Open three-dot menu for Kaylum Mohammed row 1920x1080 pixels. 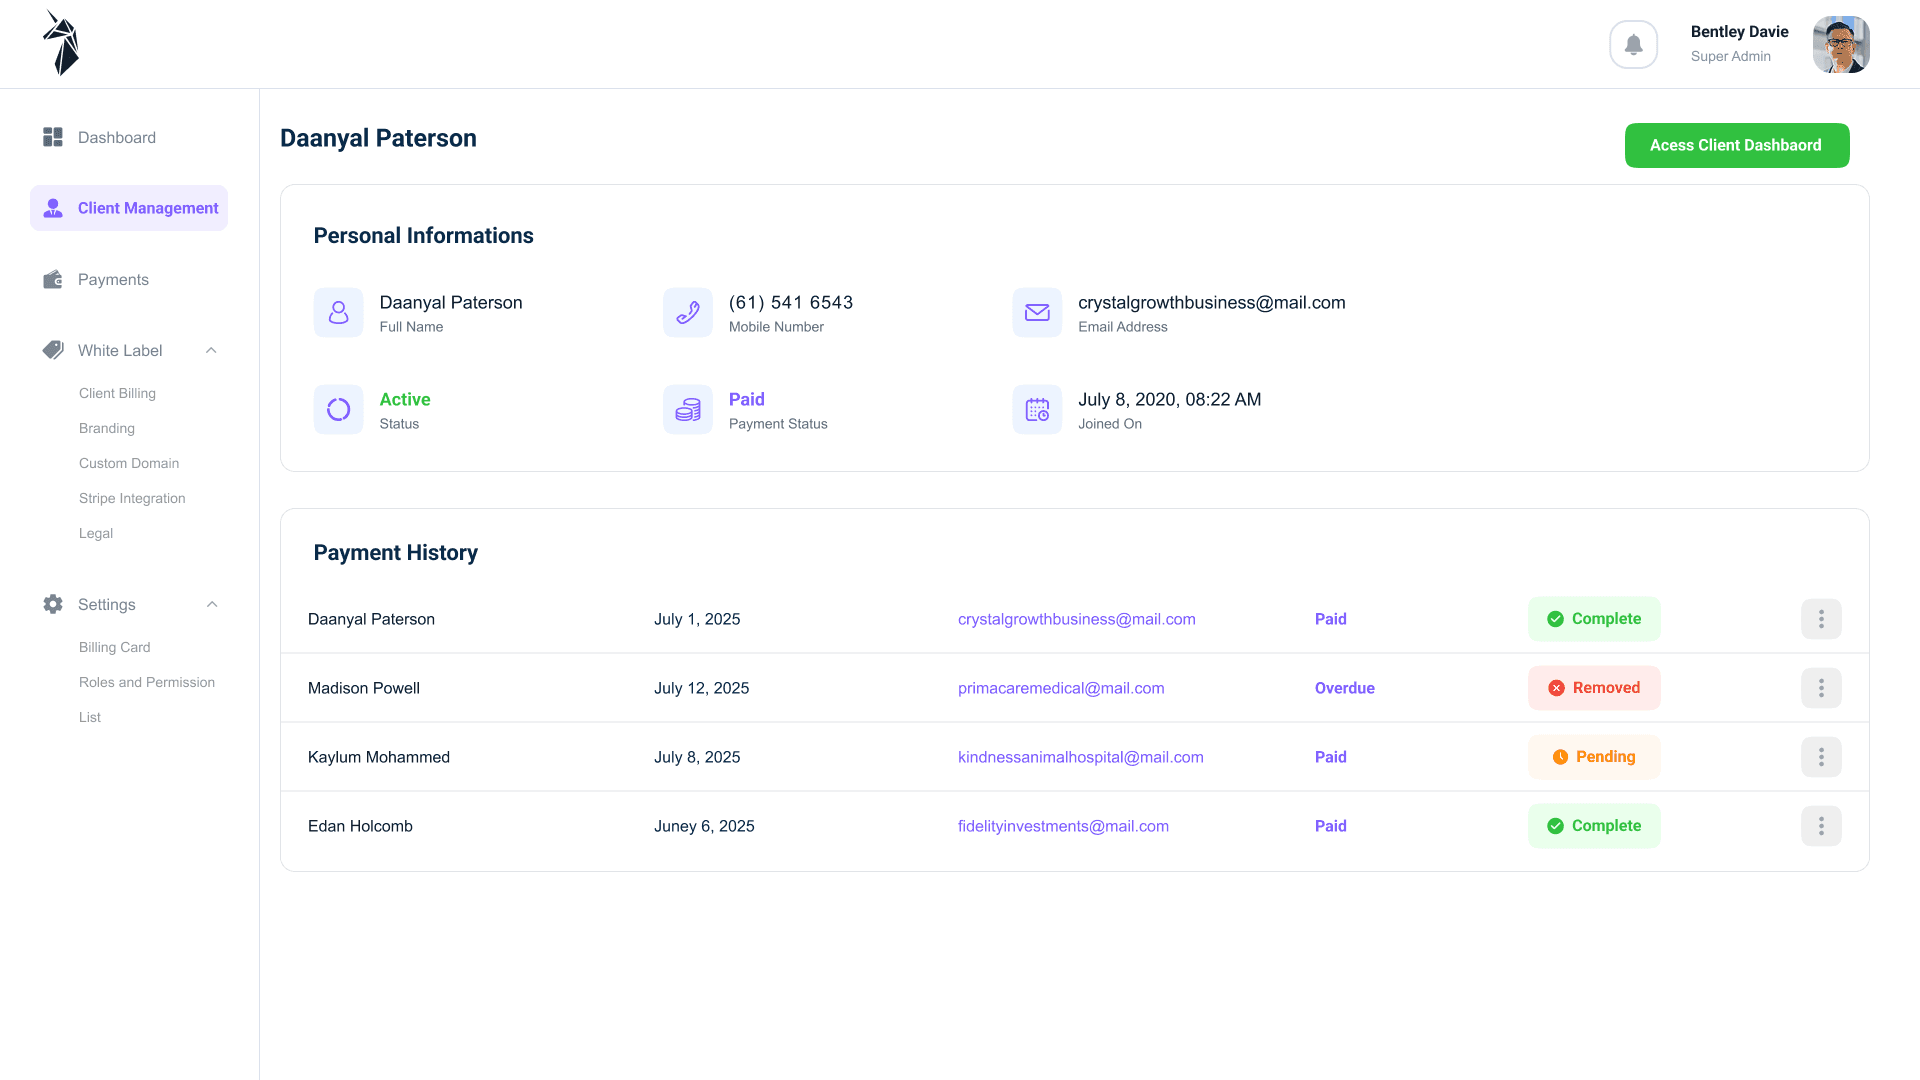pos(1820,757)
